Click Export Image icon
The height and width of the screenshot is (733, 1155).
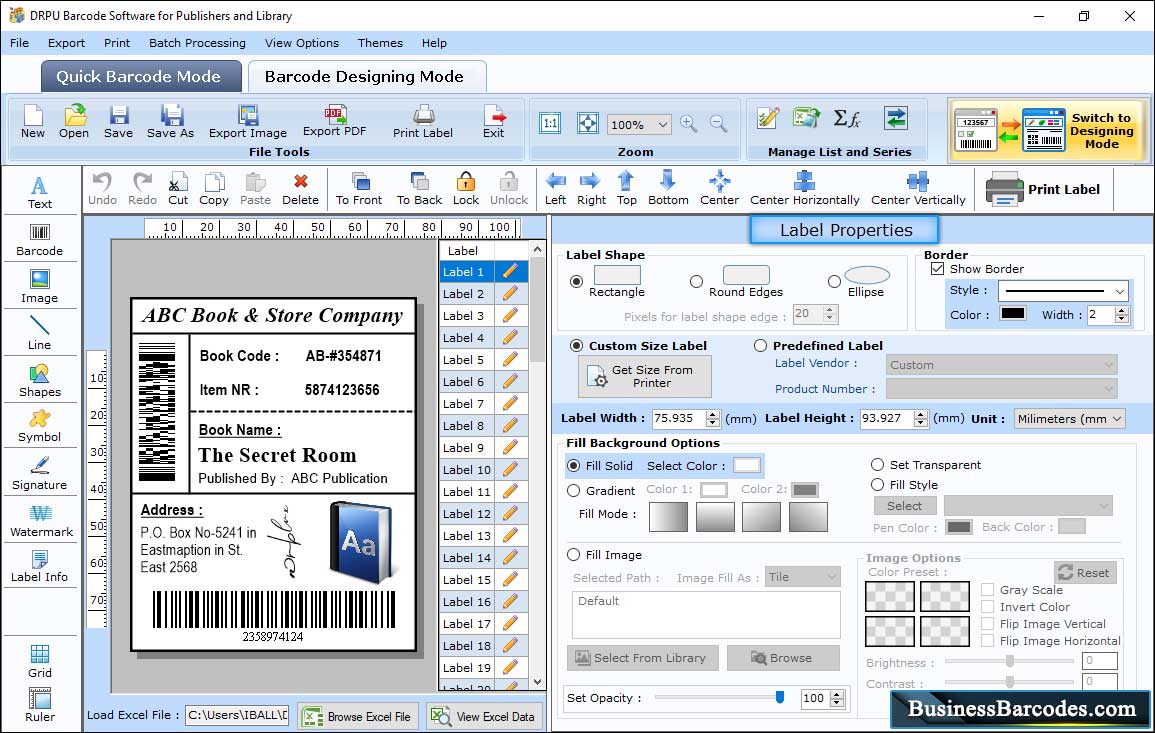coord(248,122)
